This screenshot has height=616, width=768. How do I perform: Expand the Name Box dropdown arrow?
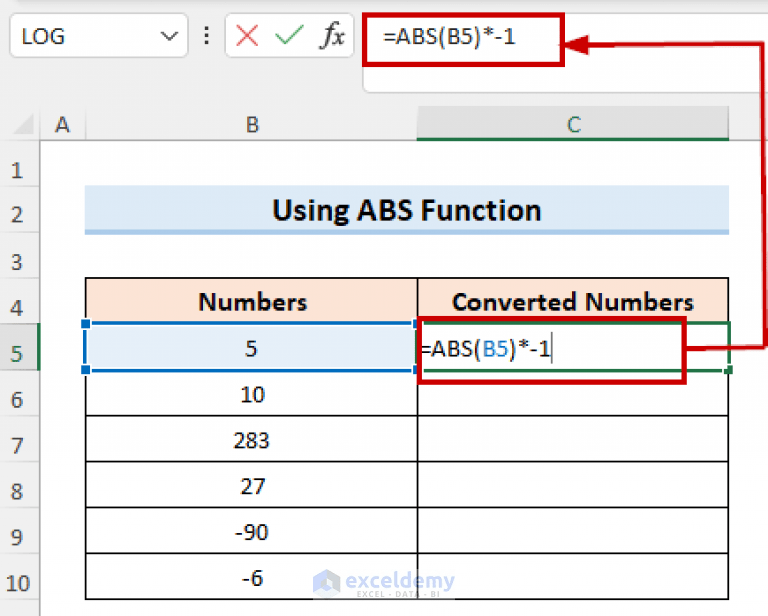coord(169,36)
